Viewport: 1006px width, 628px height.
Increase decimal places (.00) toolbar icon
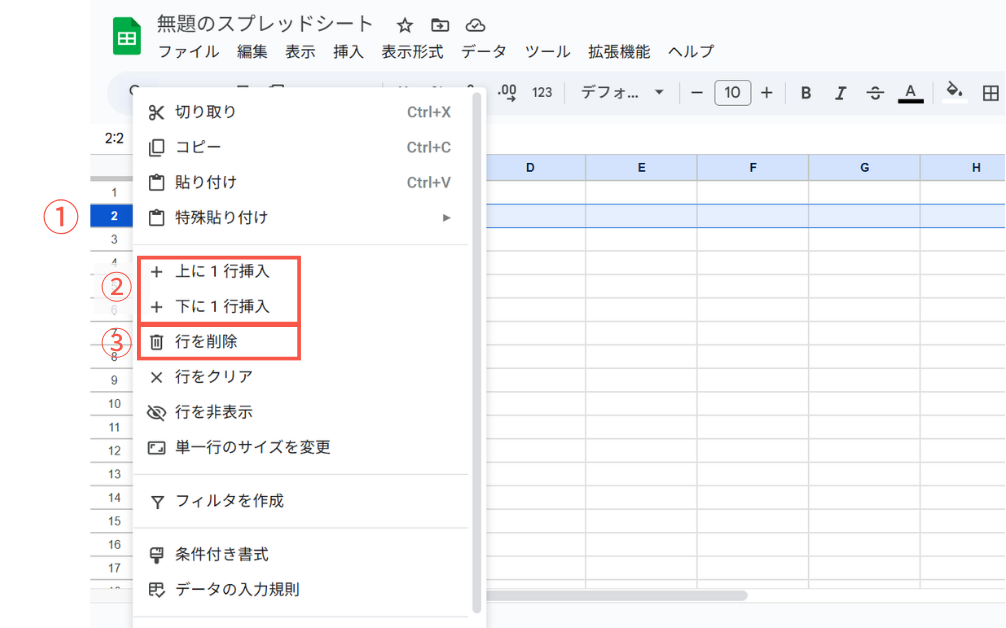[x=507, y=92]
